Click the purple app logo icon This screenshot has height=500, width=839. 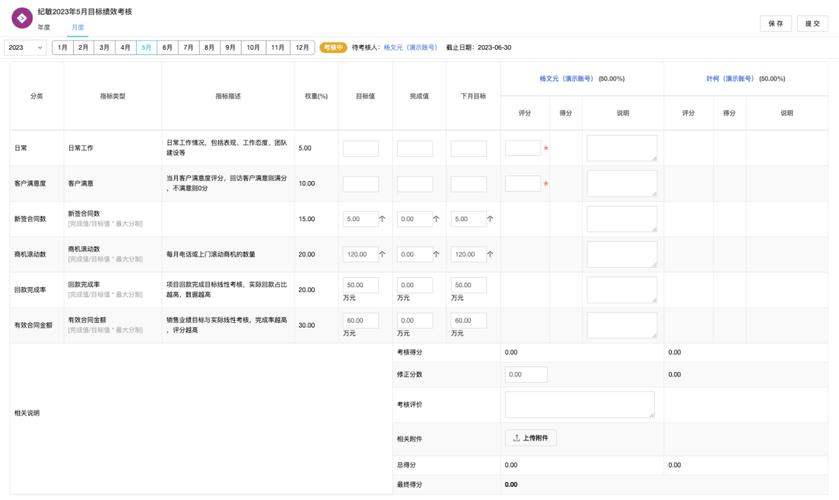click(22, 18)
